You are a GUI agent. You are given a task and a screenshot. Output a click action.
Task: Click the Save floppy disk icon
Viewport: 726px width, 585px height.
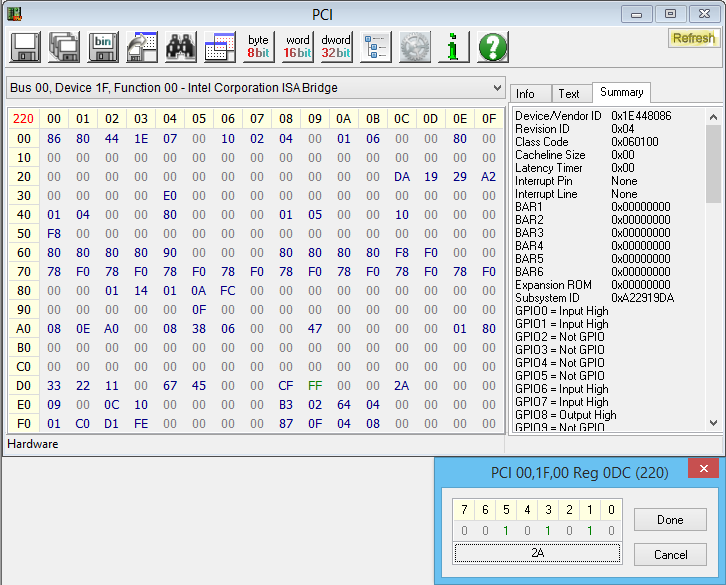tap(25, 47)
